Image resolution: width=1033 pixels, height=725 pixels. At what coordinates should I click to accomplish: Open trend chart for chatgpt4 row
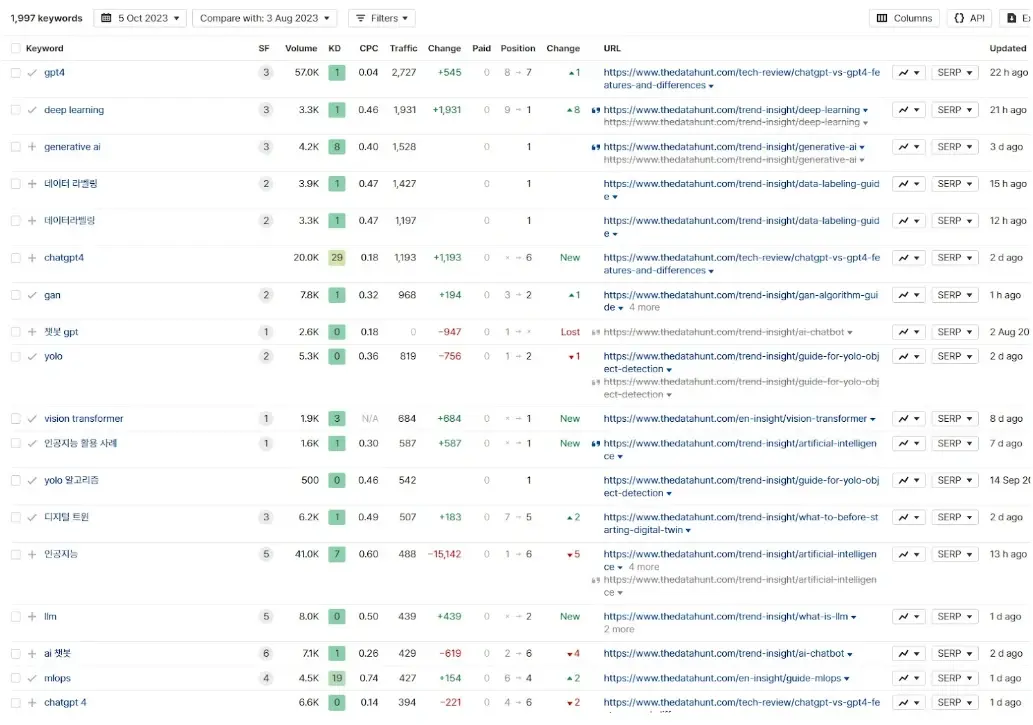[x=909, y=258]
